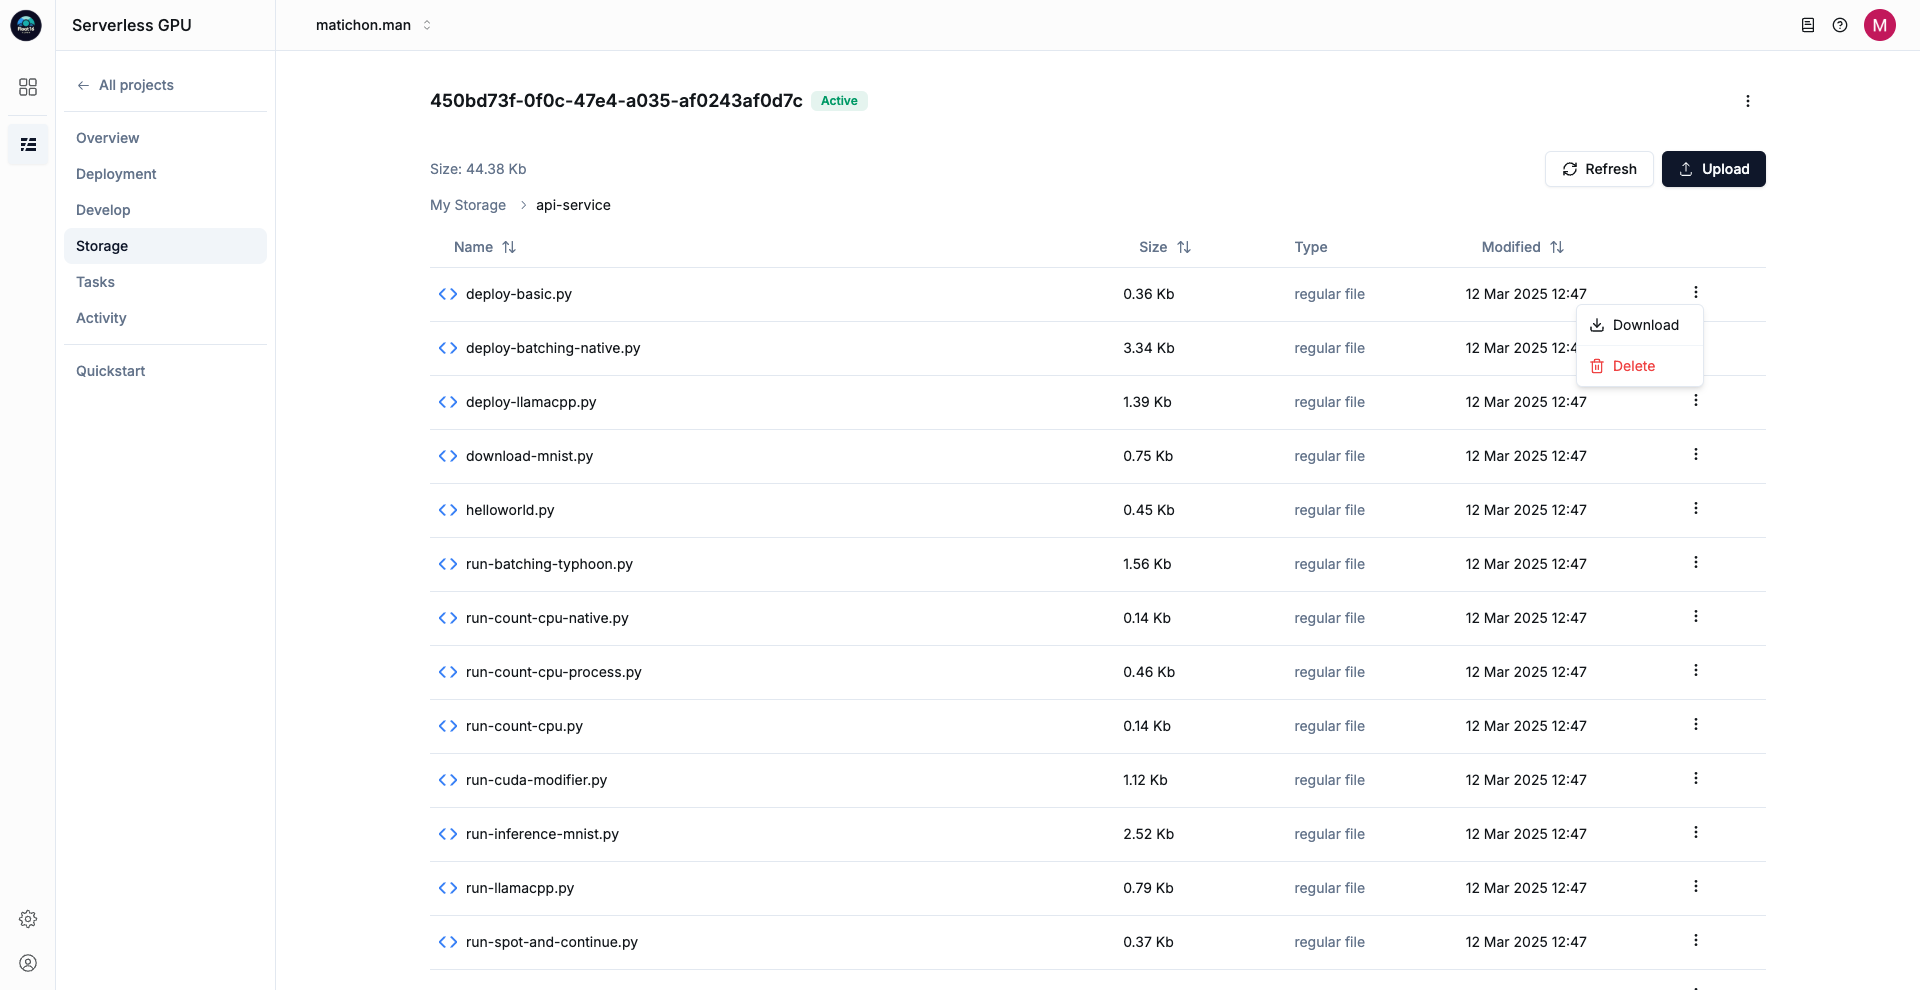Open the documentation icon in top bar
The image size is (1920, 990).
1808,25
